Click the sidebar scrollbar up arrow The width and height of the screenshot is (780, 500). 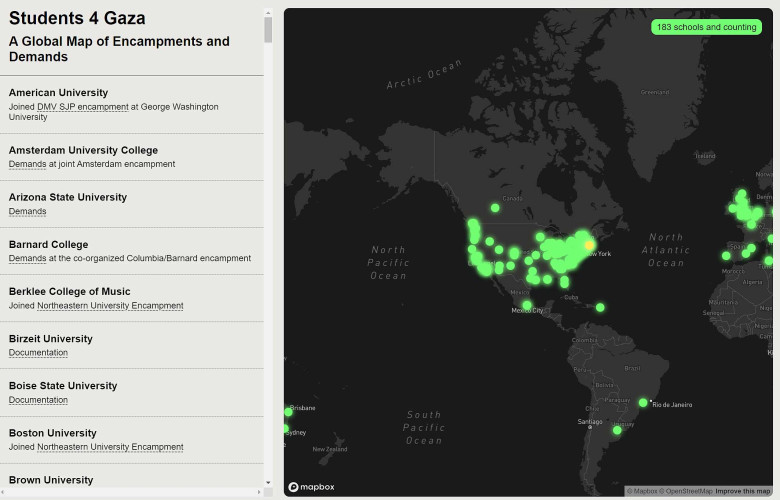tap(268, 13)
